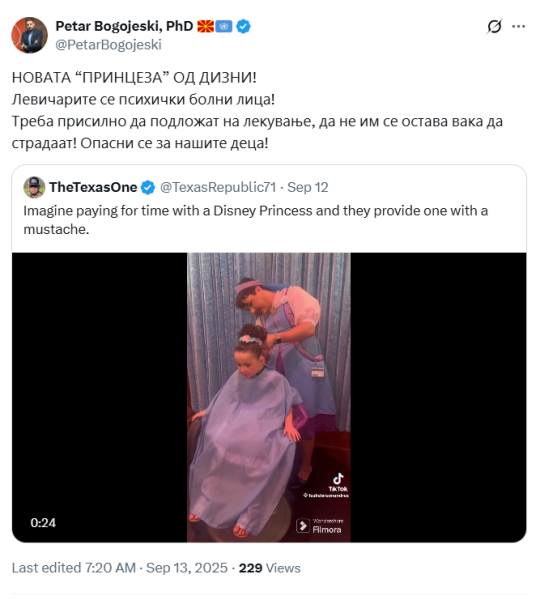The width and height of the screenshot is (536, 600).
Task: Open TheTexasOne profile name link
Action: tap(93, 187)
